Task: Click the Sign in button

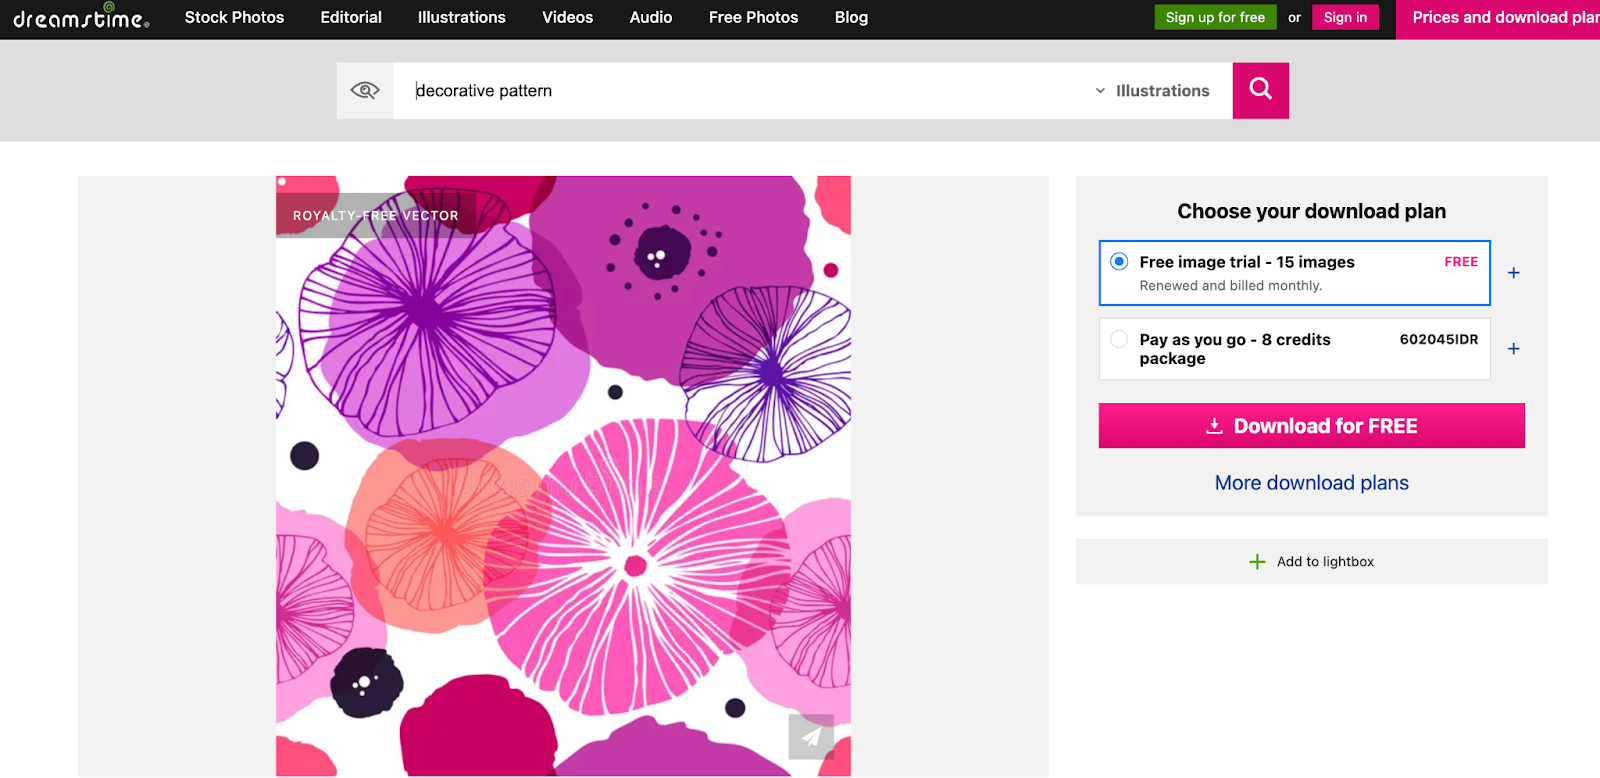Action: [1345, 17]
